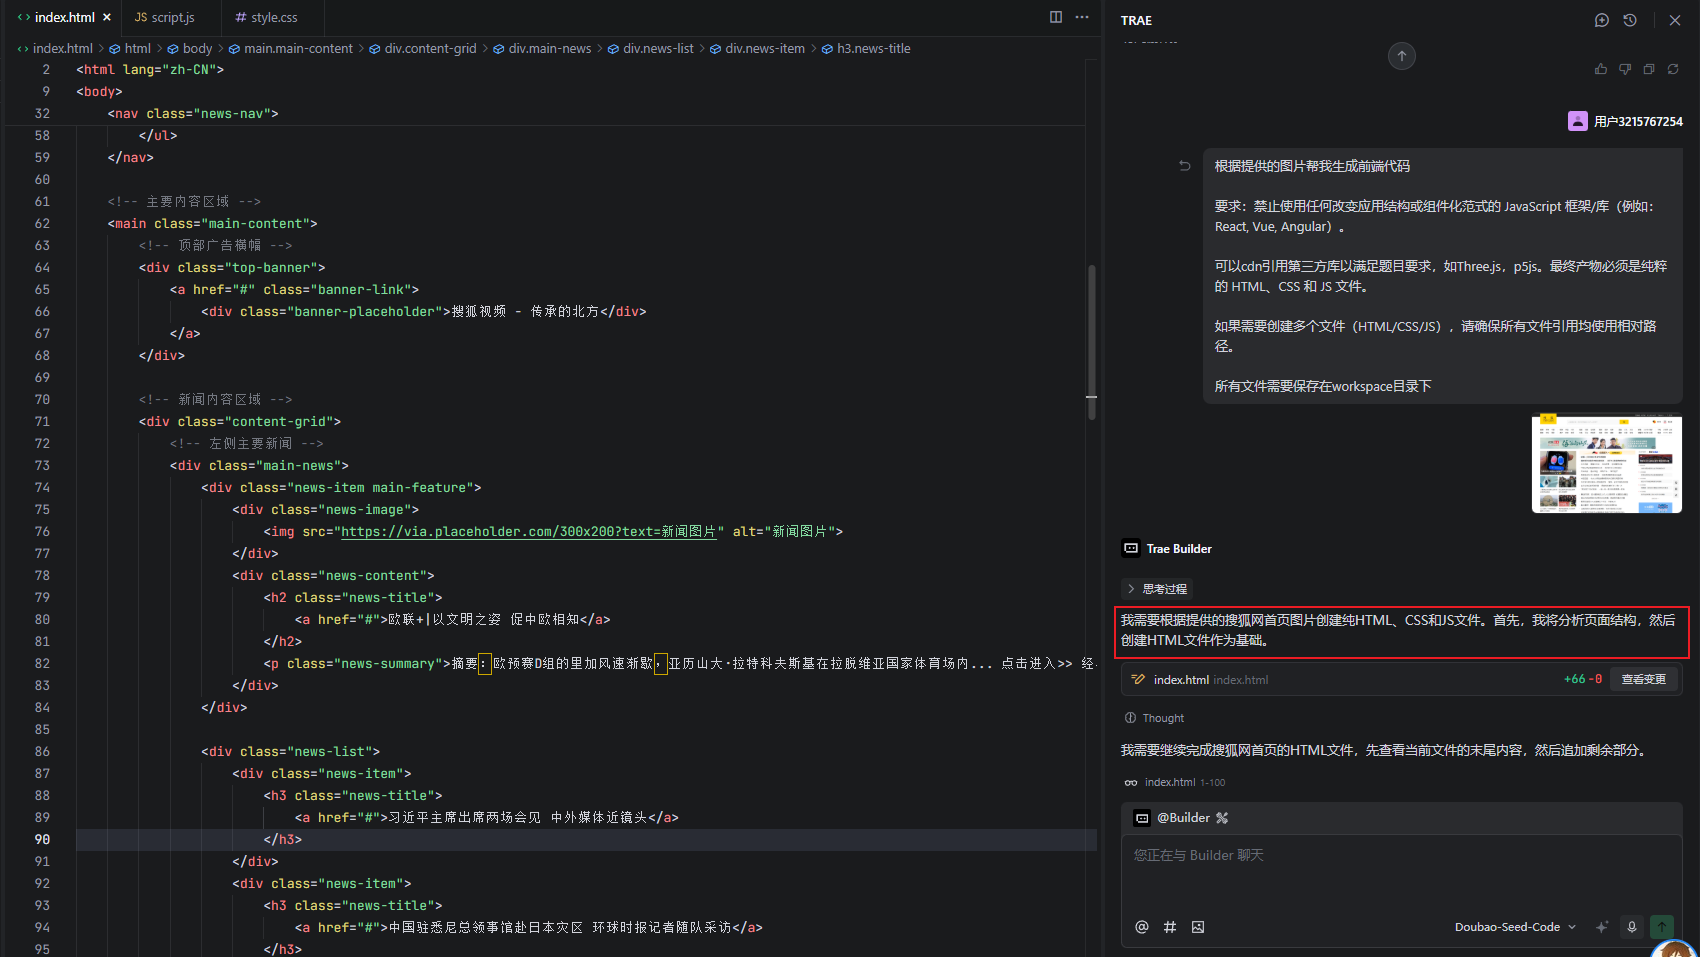
Task: Click the # context icon in chat input
Action: [x=1170, y=927]
